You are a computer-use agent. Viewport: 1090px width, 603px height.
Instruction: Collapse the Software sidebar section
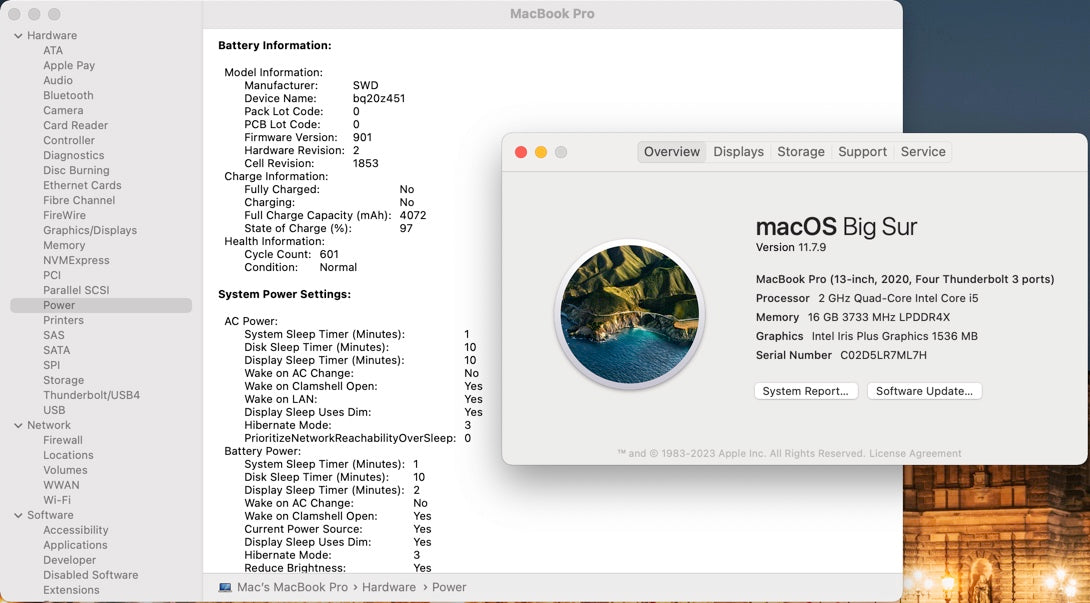[x=18, y=515]
